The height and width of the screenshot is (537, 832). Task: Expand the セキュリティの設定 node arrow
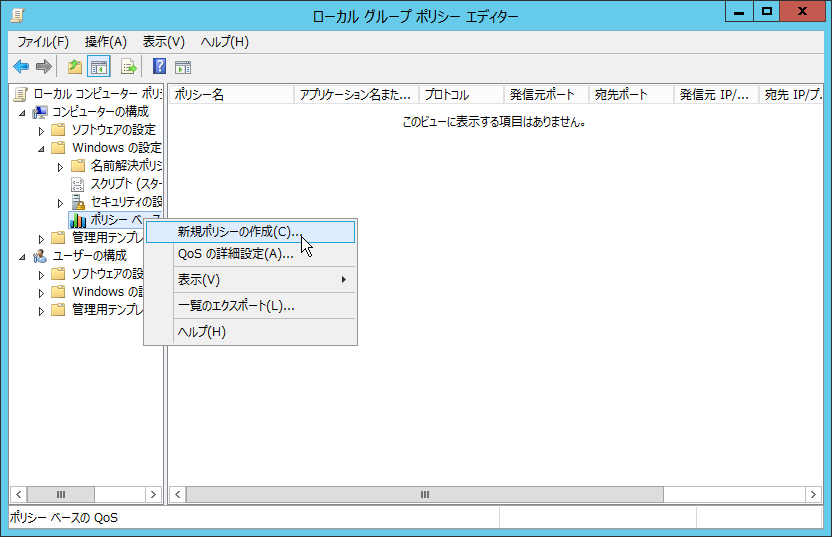[x=60, y=203]
